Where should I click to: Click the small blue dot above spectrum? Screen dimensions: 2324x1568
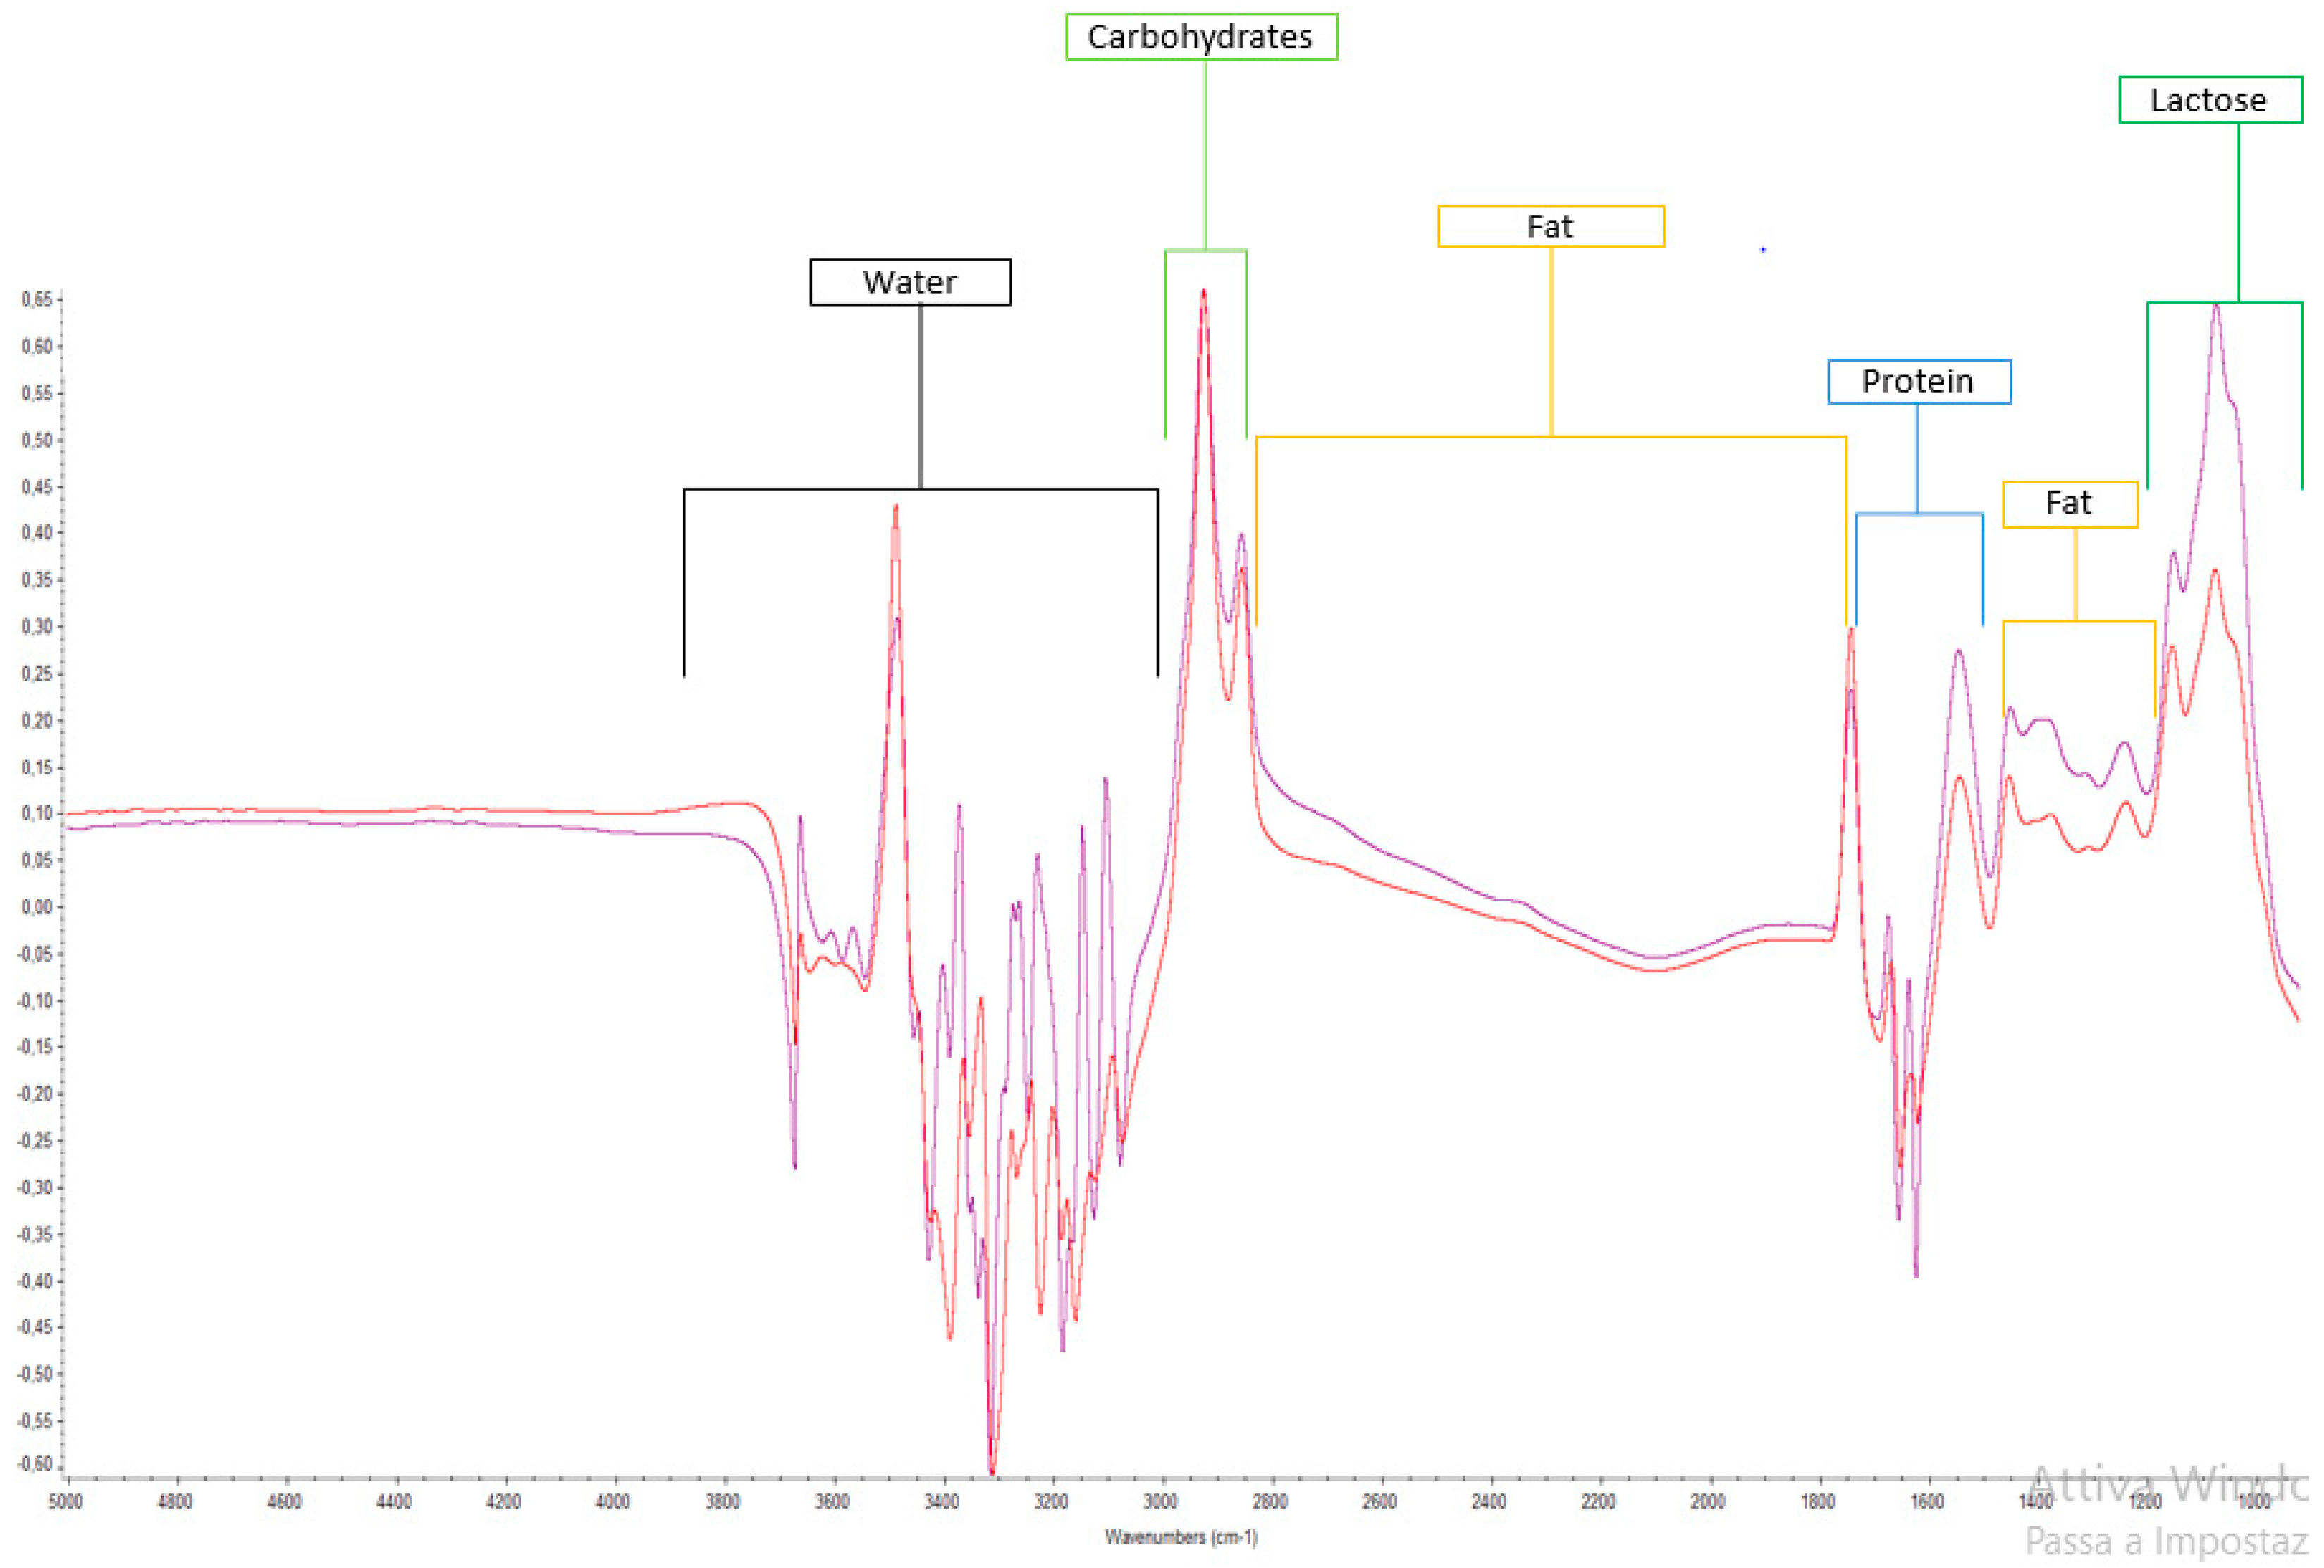point(1763,250)
